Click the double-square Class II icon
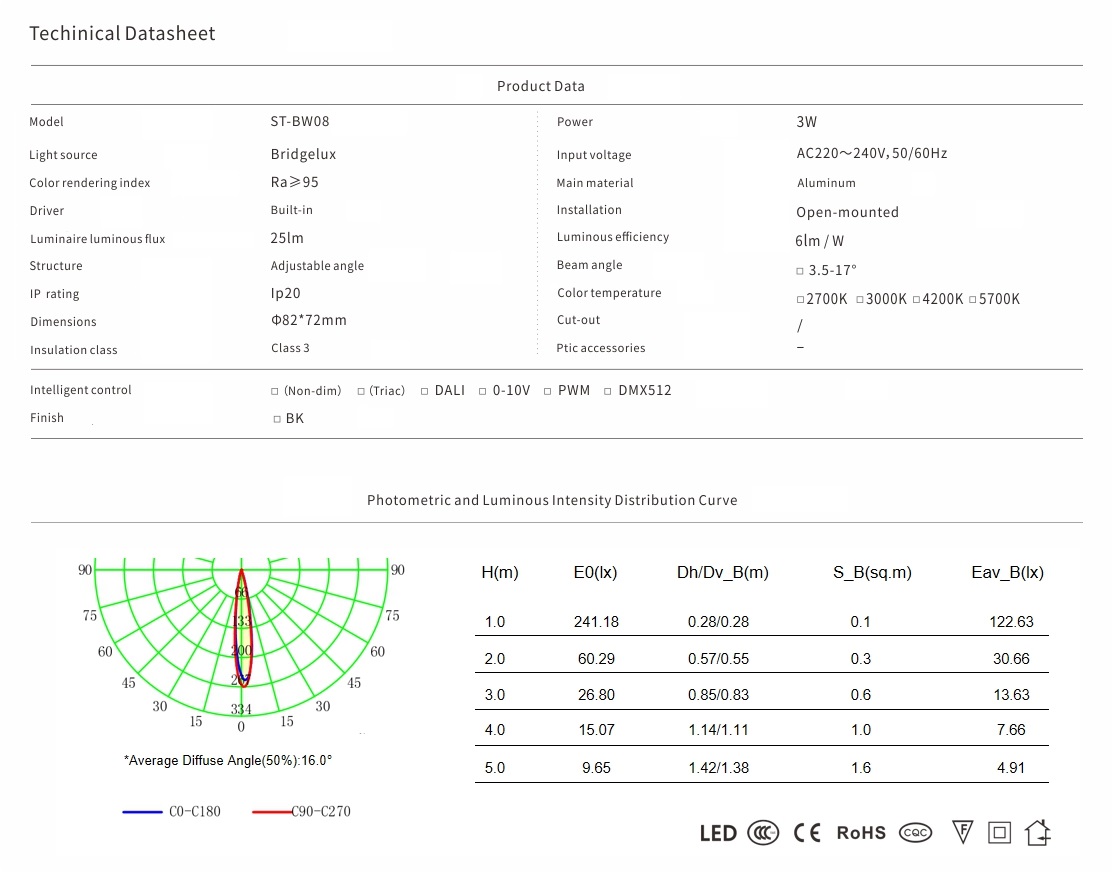 point(999,832)
